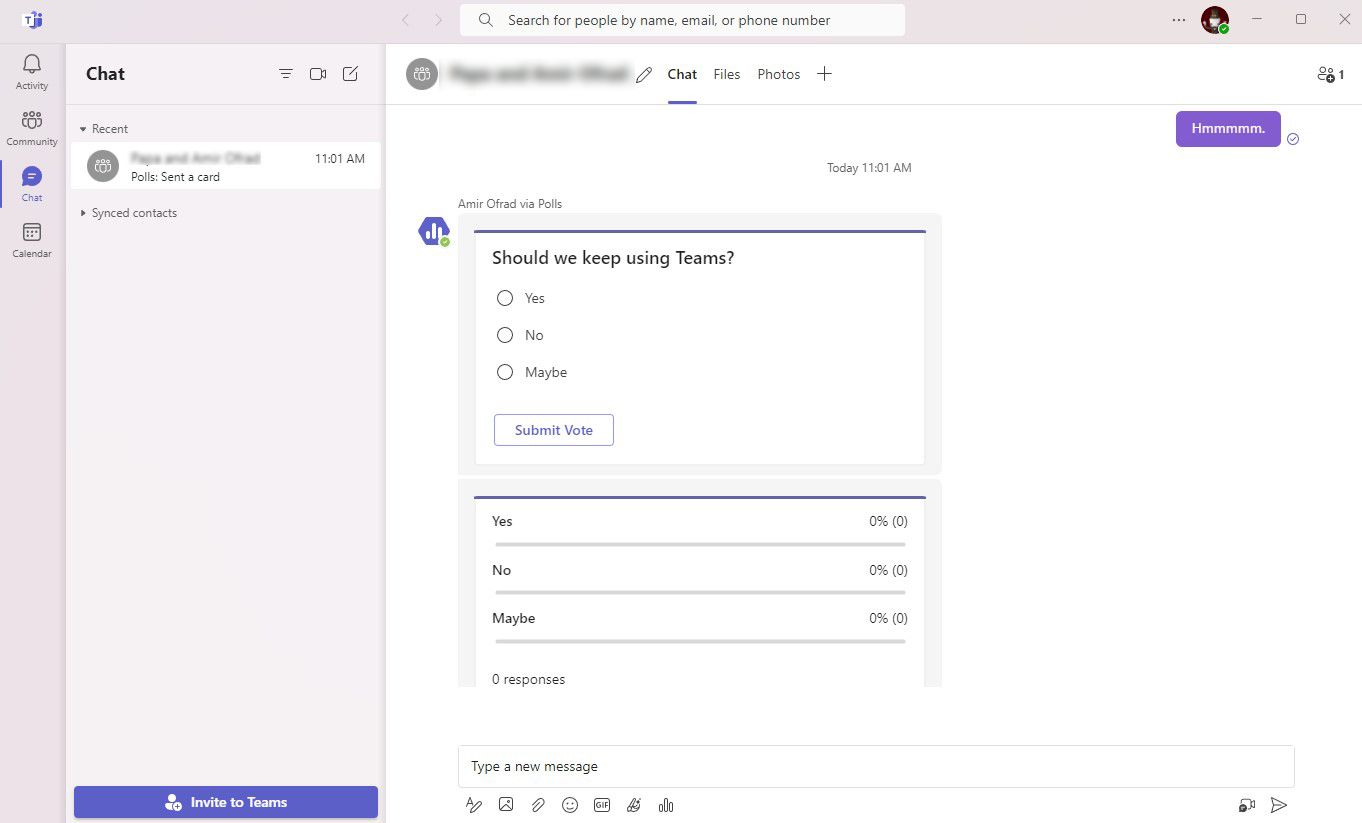Record a video clip message
The height and width of the screenshot is (823, 1362).
coord(1246,804)
